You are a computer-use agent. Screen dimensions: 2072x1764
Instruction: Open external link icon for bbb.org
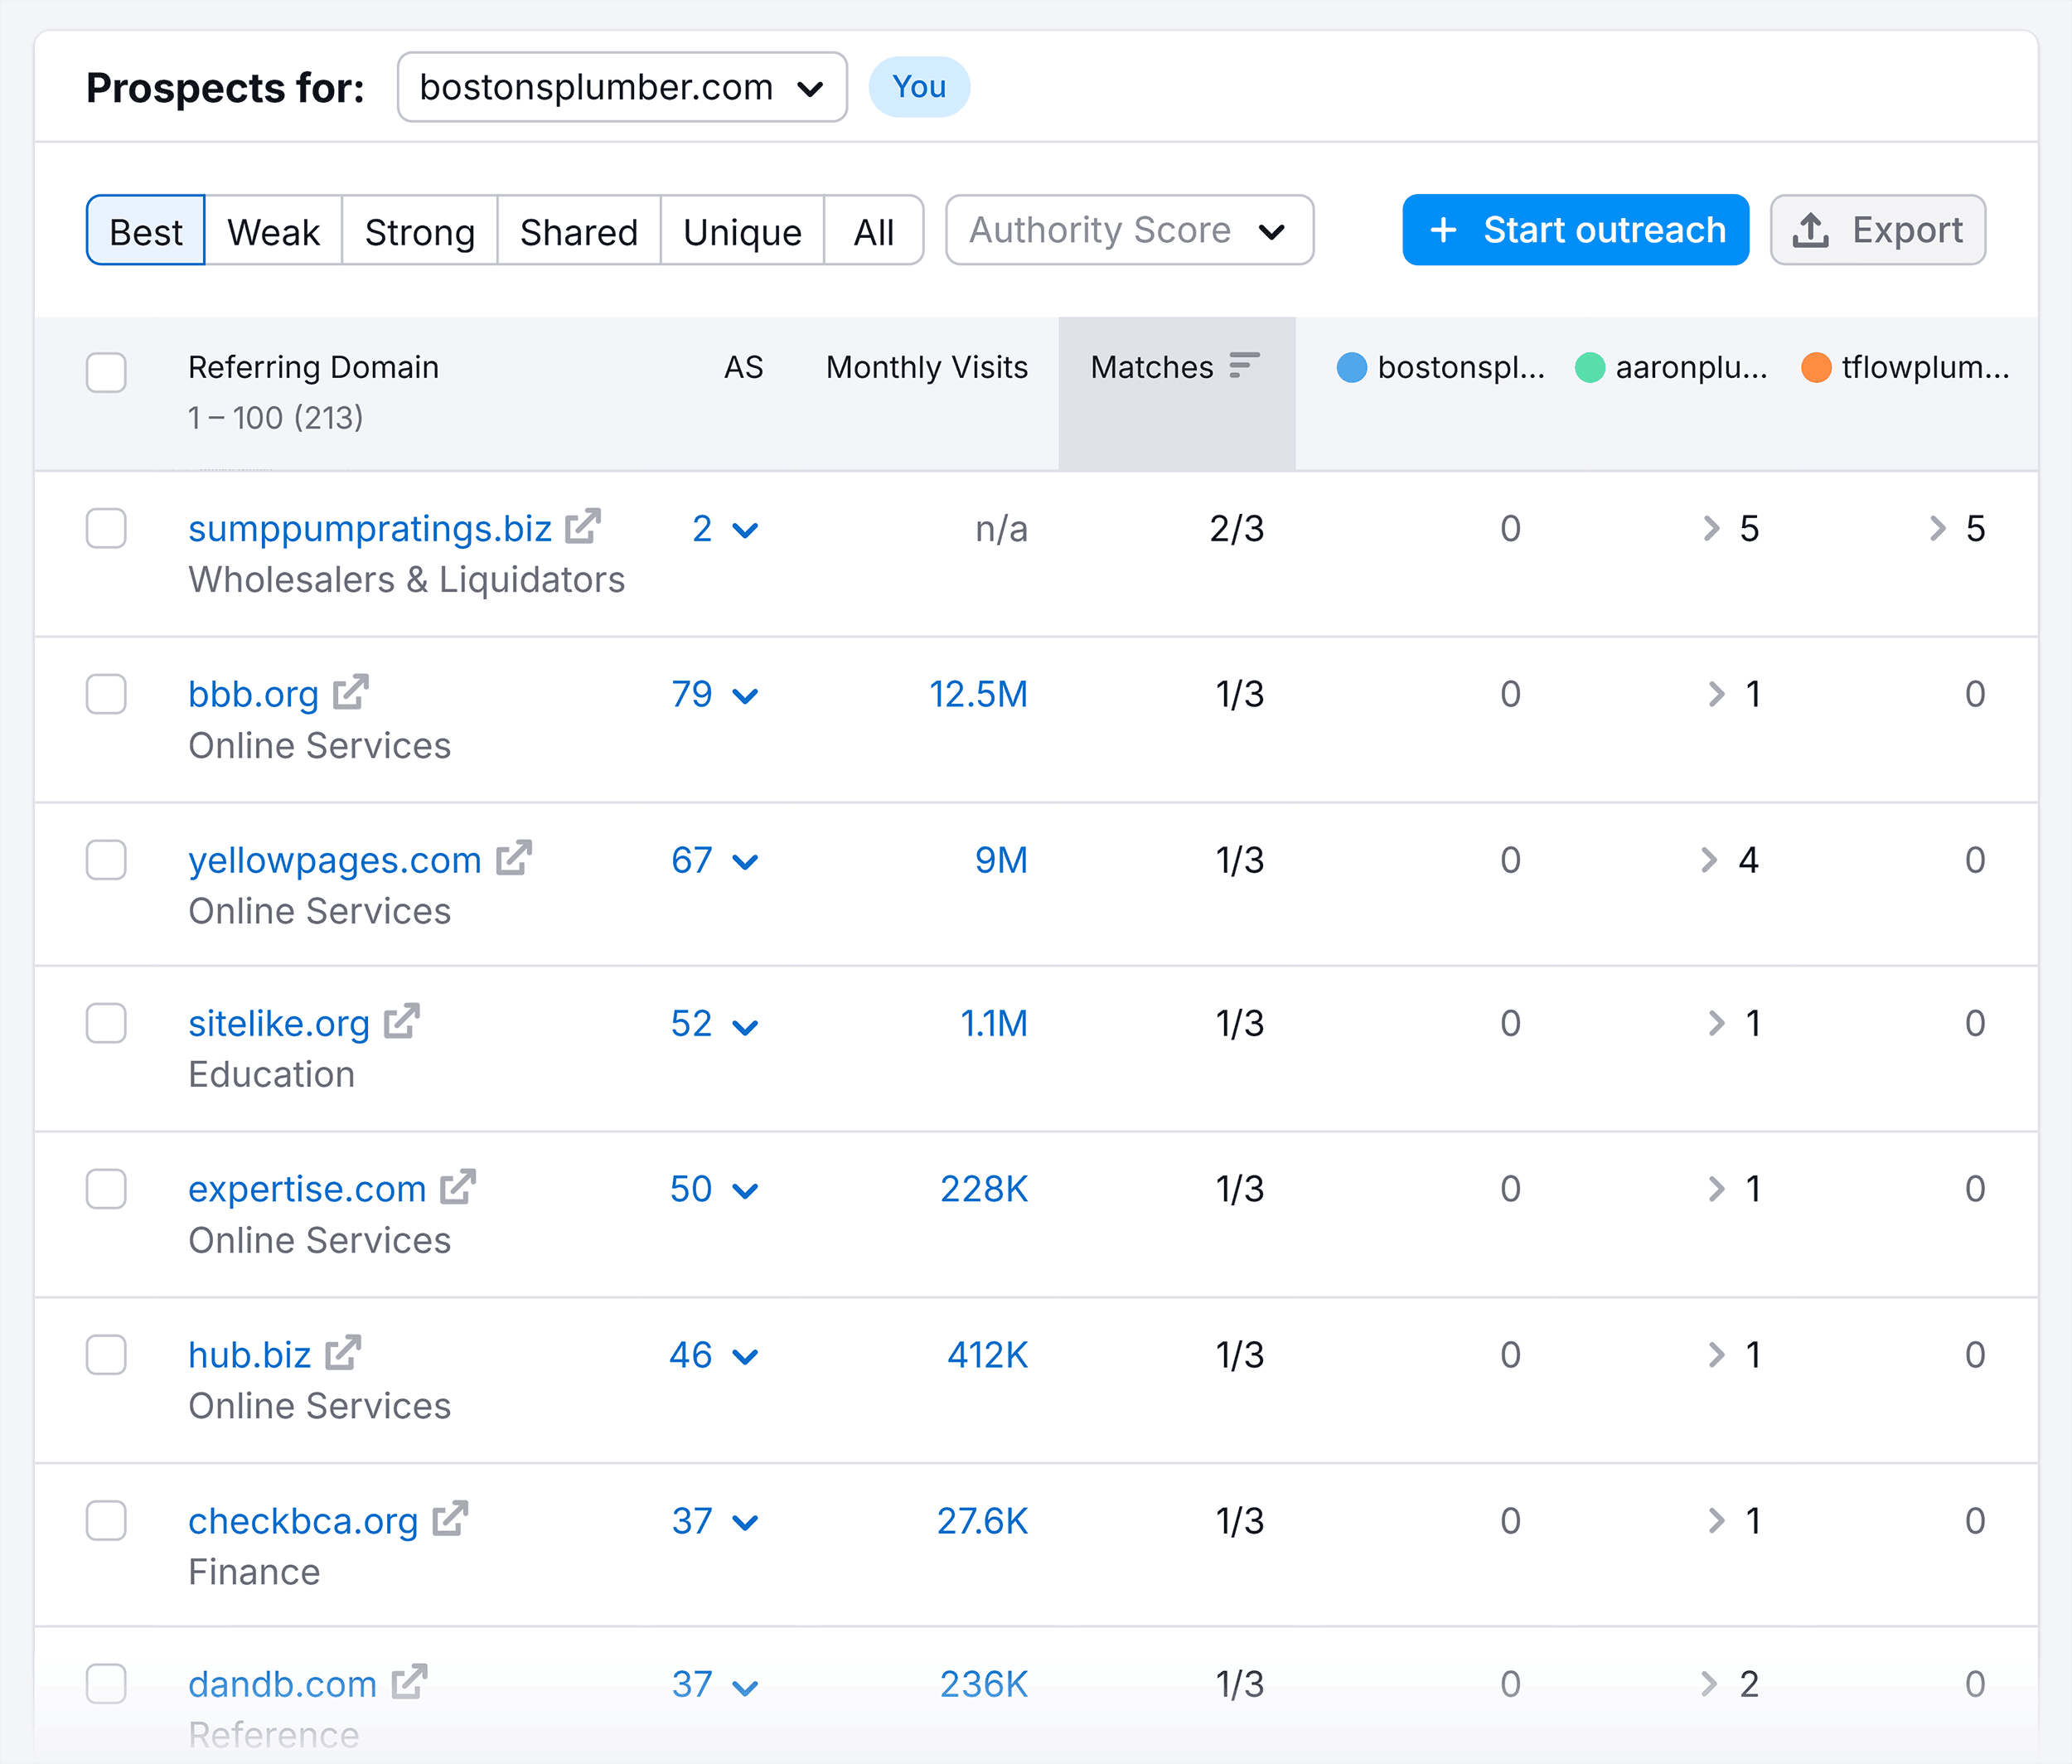[351, 692]
